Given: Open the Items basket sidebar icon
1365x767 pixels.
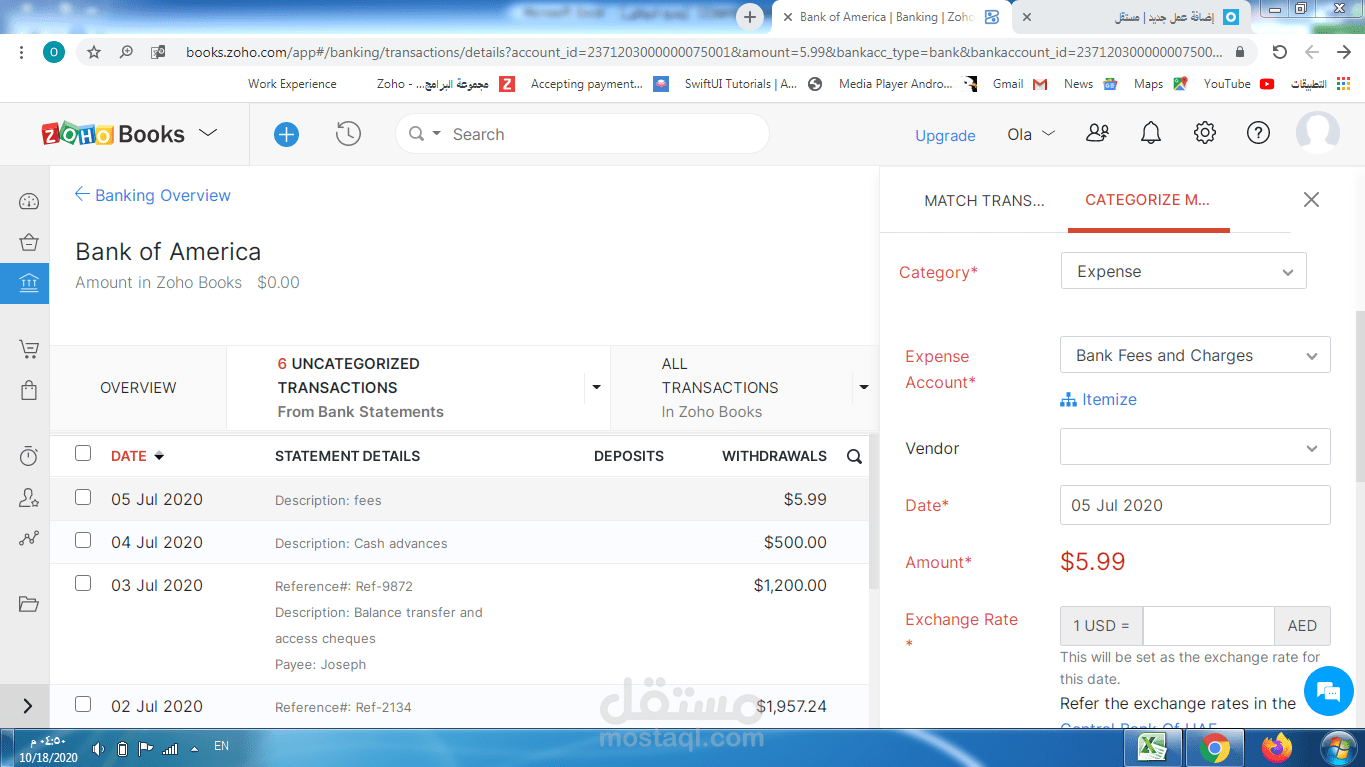Looking at the screenshot, I should click(29, 242).
